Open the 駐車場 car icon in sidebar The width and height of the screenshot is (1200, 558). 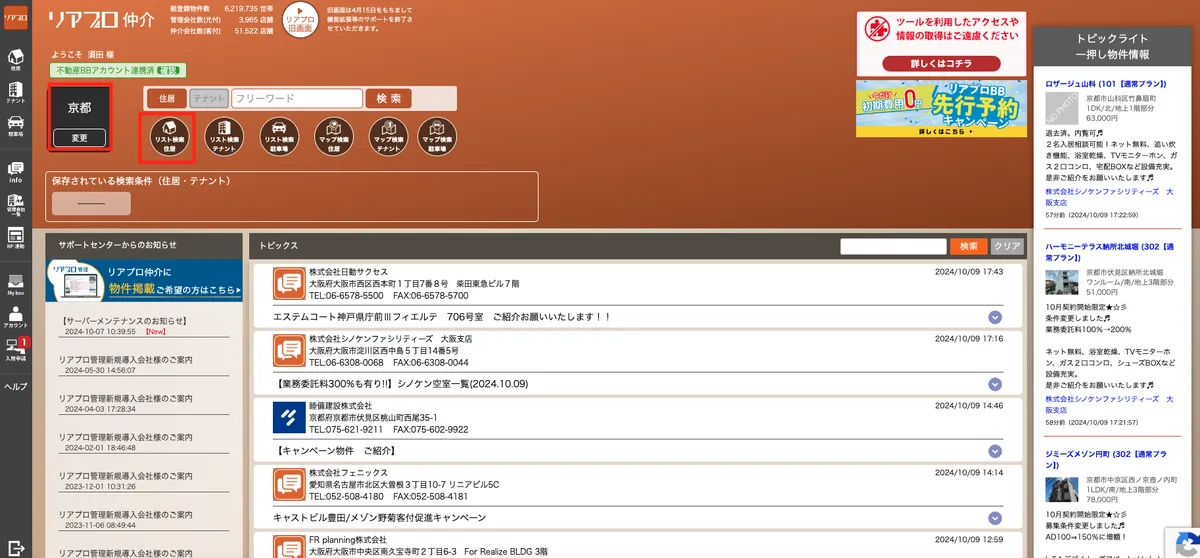(15, 124)
